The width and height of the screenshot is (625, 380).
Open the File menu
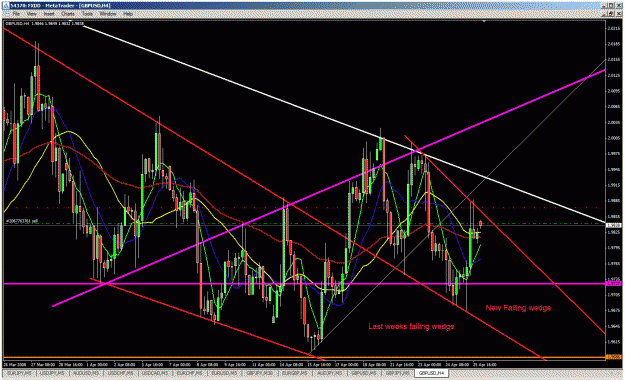pos(16,14)
